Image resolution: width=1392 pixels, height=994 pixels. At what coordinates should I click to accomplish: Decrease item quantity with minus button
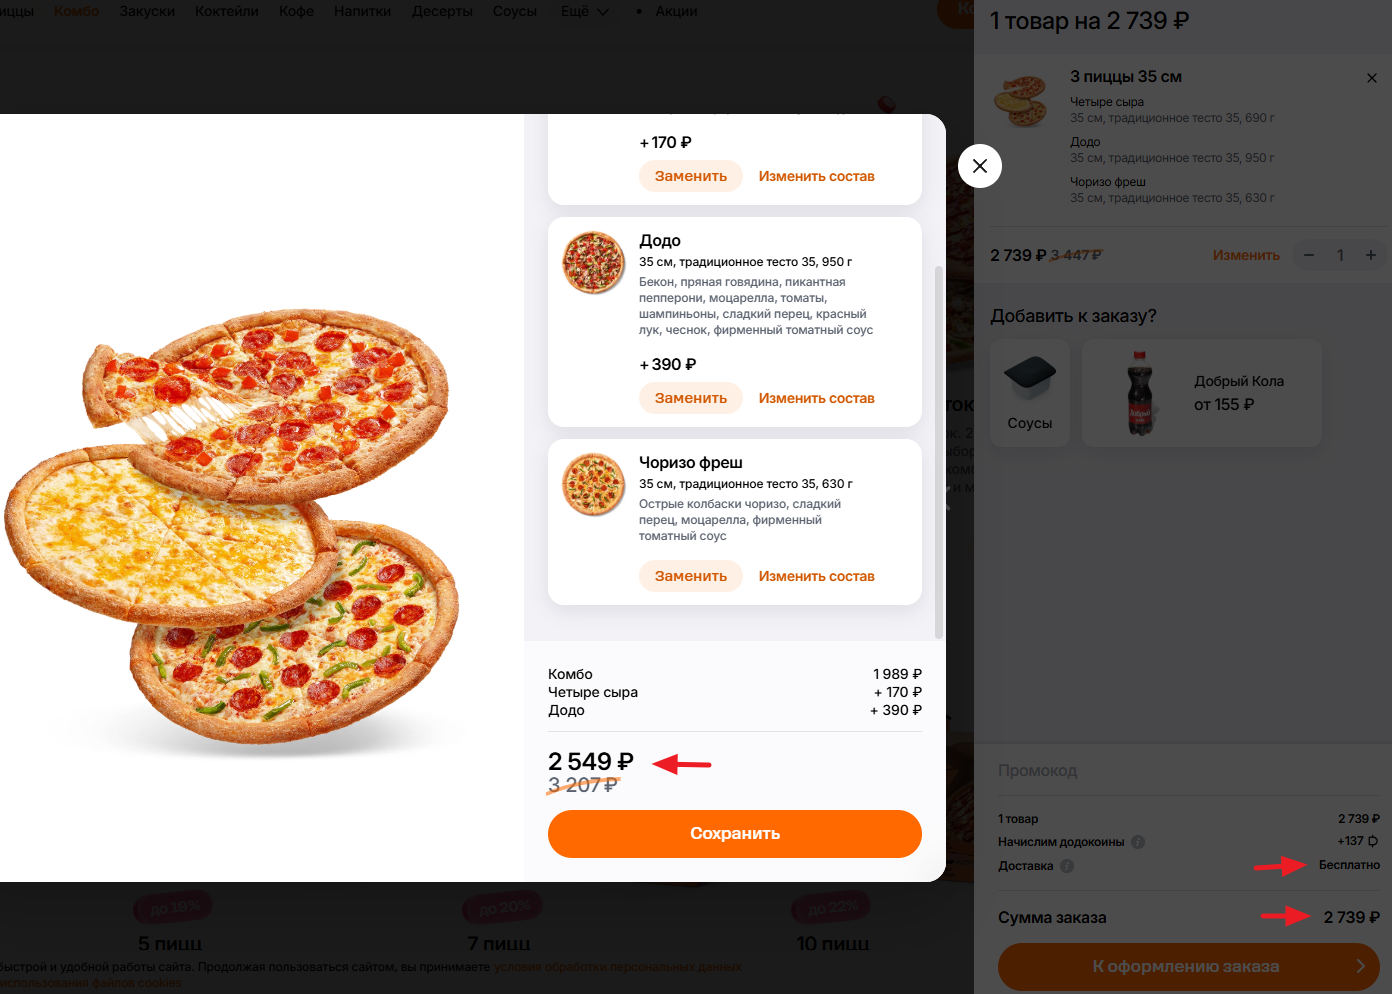[1308, 255]
